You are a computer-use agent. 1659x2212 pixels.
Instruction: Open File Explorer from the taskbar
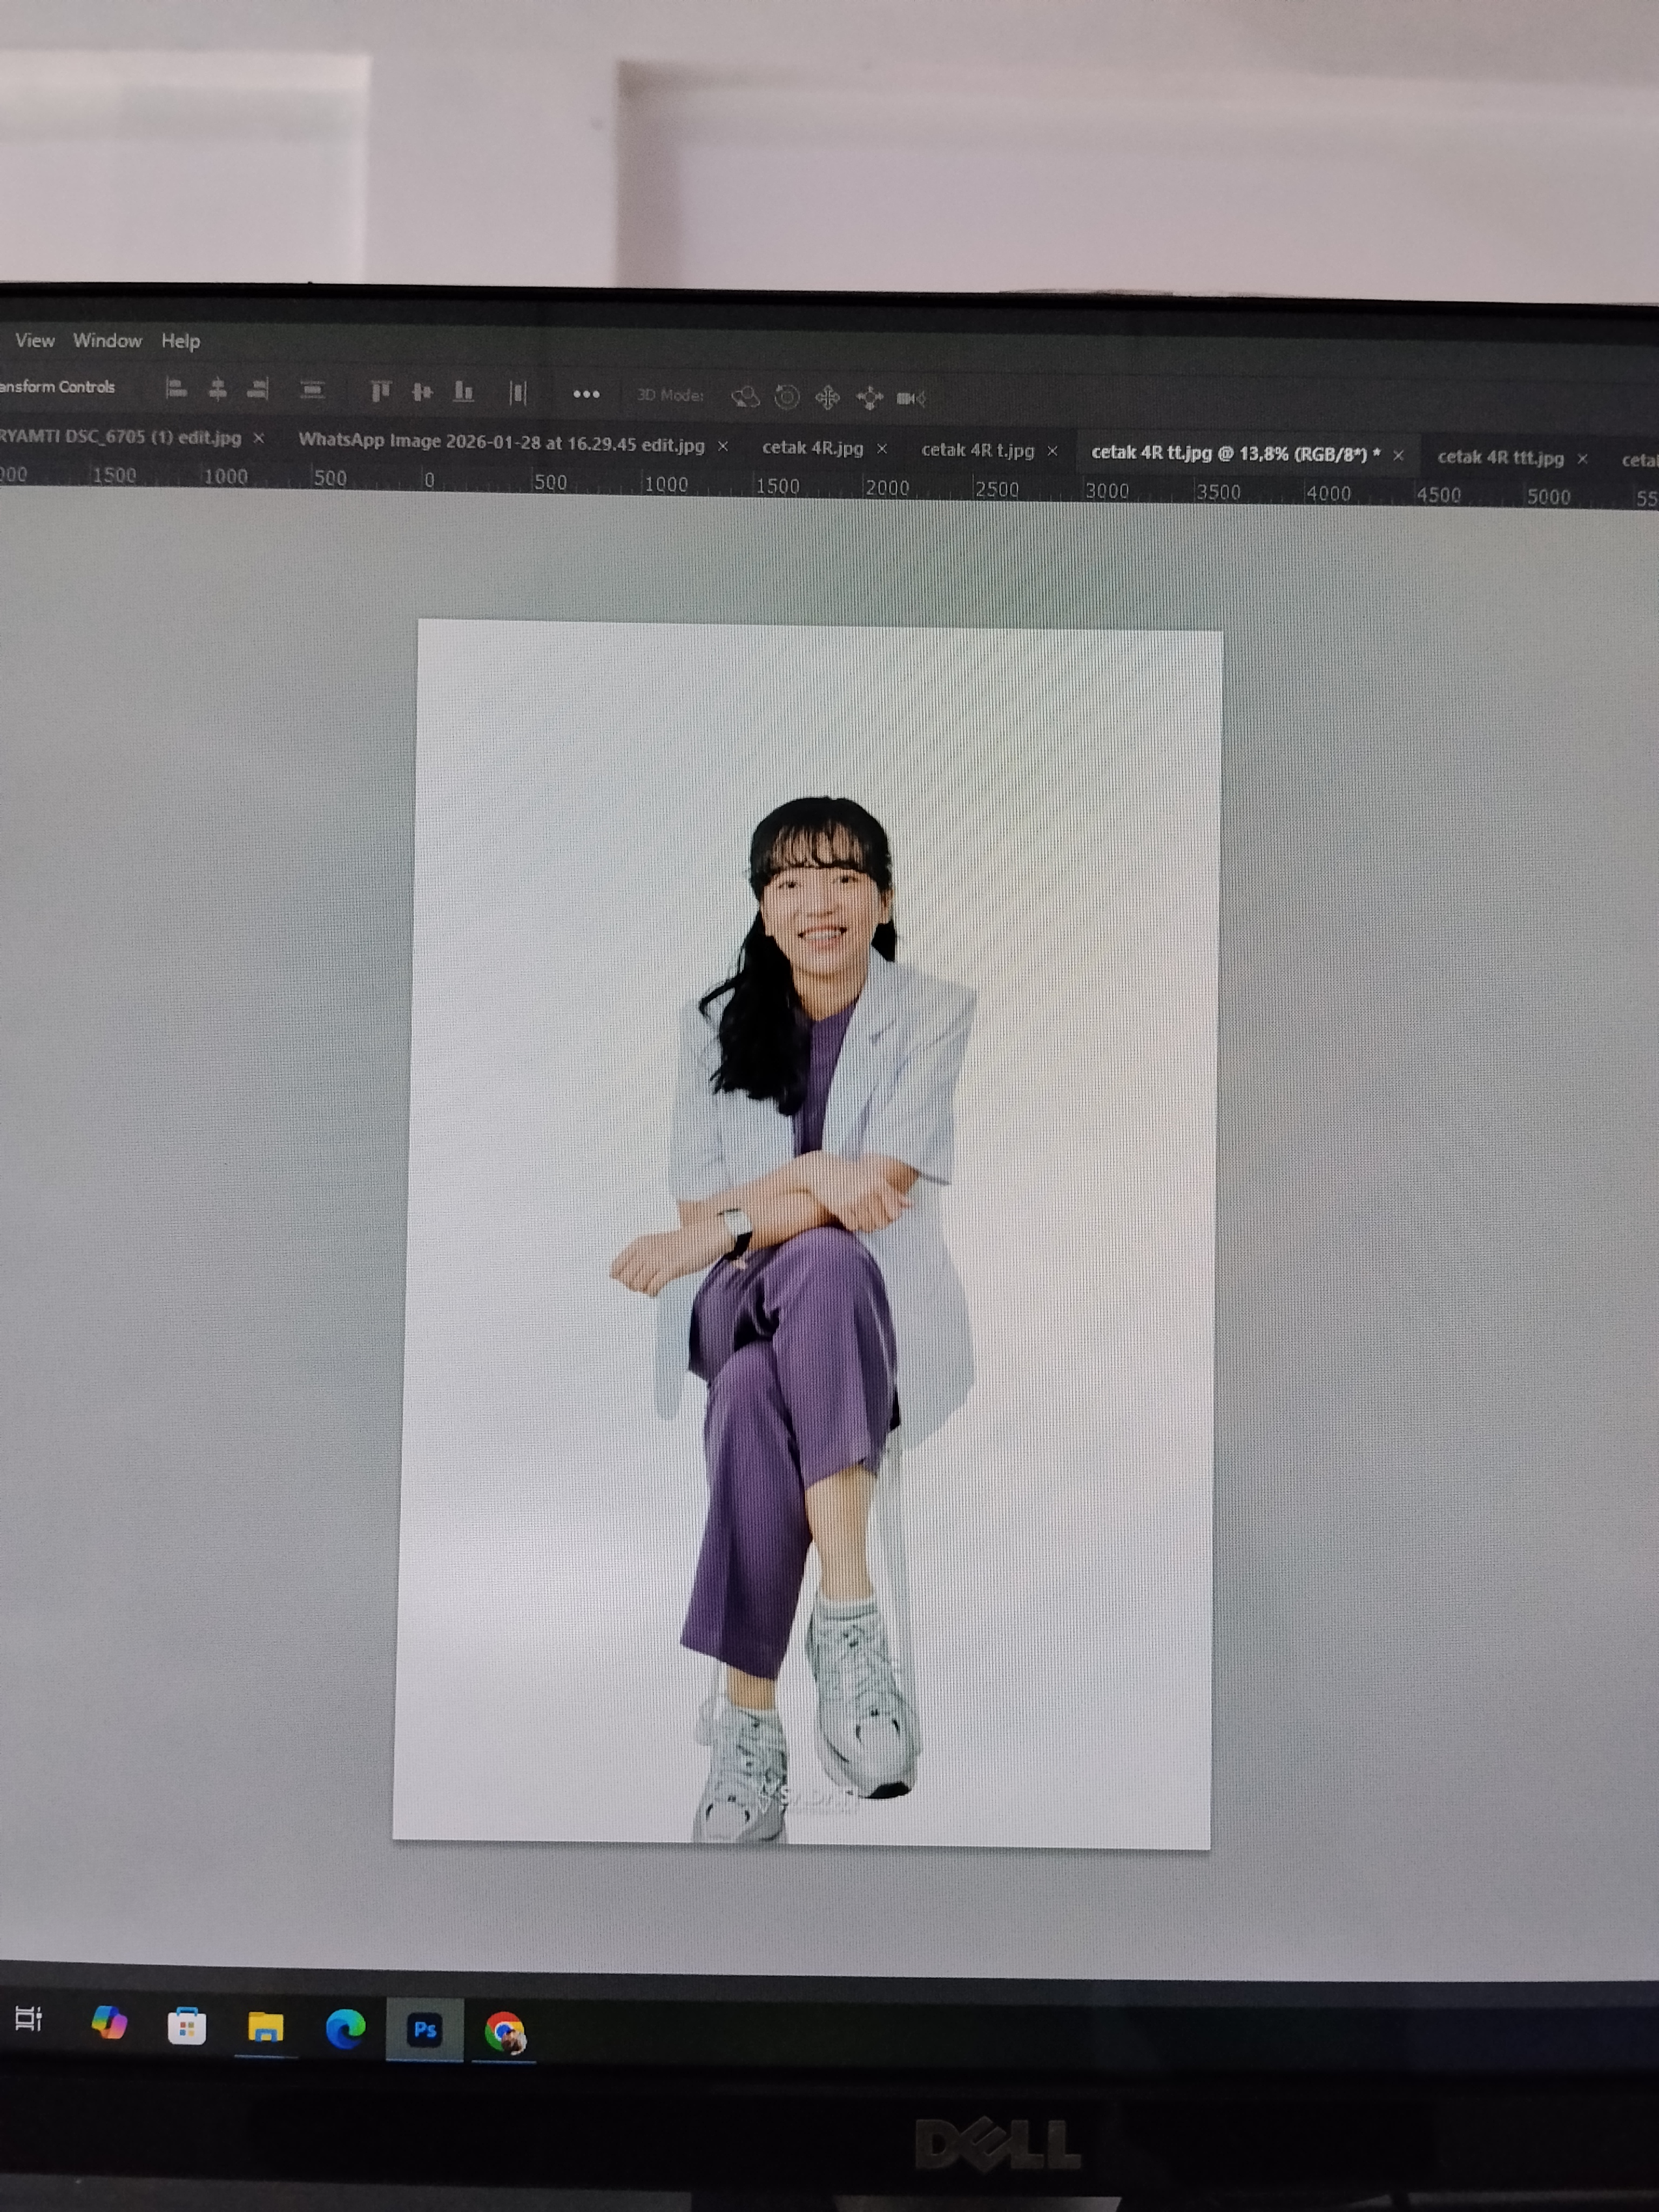[265, 2028]
